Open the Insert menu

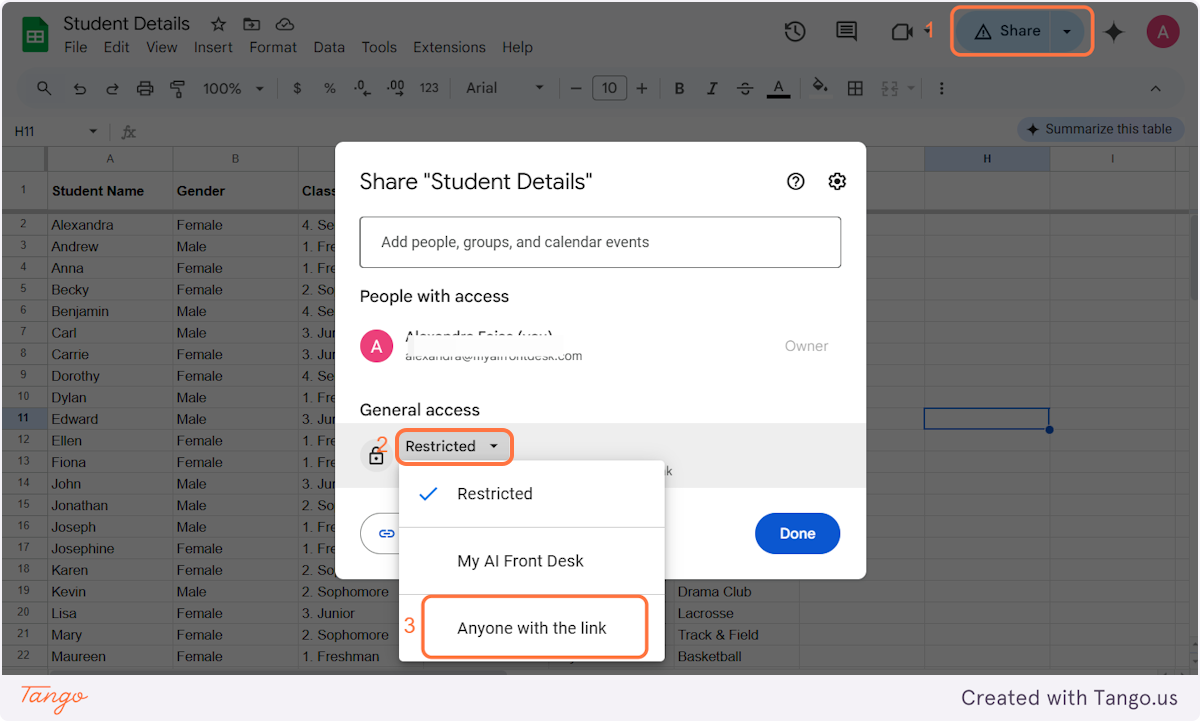click(213, 47)
